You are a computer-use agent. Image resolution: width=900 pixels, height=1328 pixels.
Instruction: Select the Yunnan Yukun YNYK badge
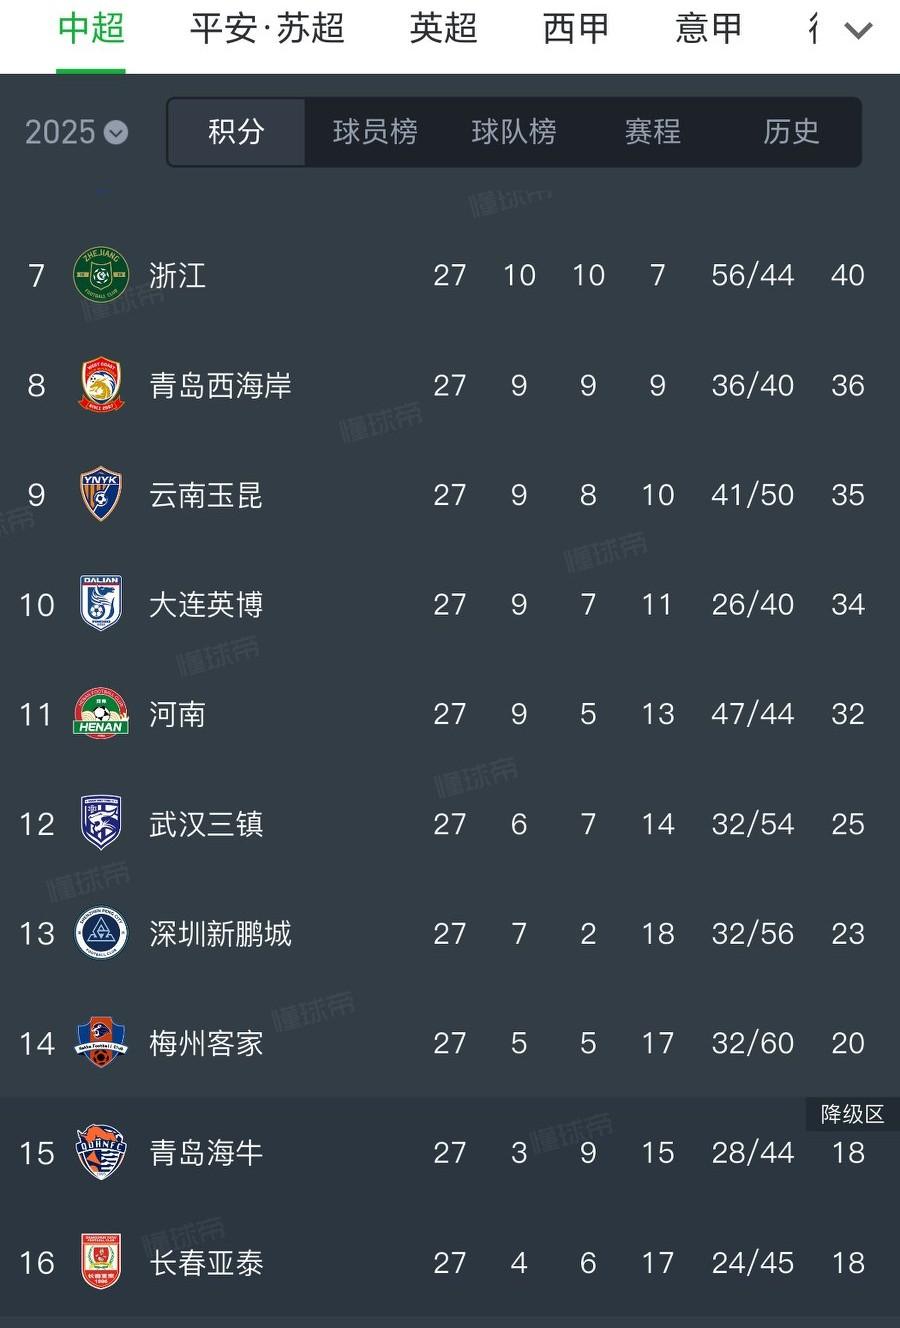tap(101, 494)
